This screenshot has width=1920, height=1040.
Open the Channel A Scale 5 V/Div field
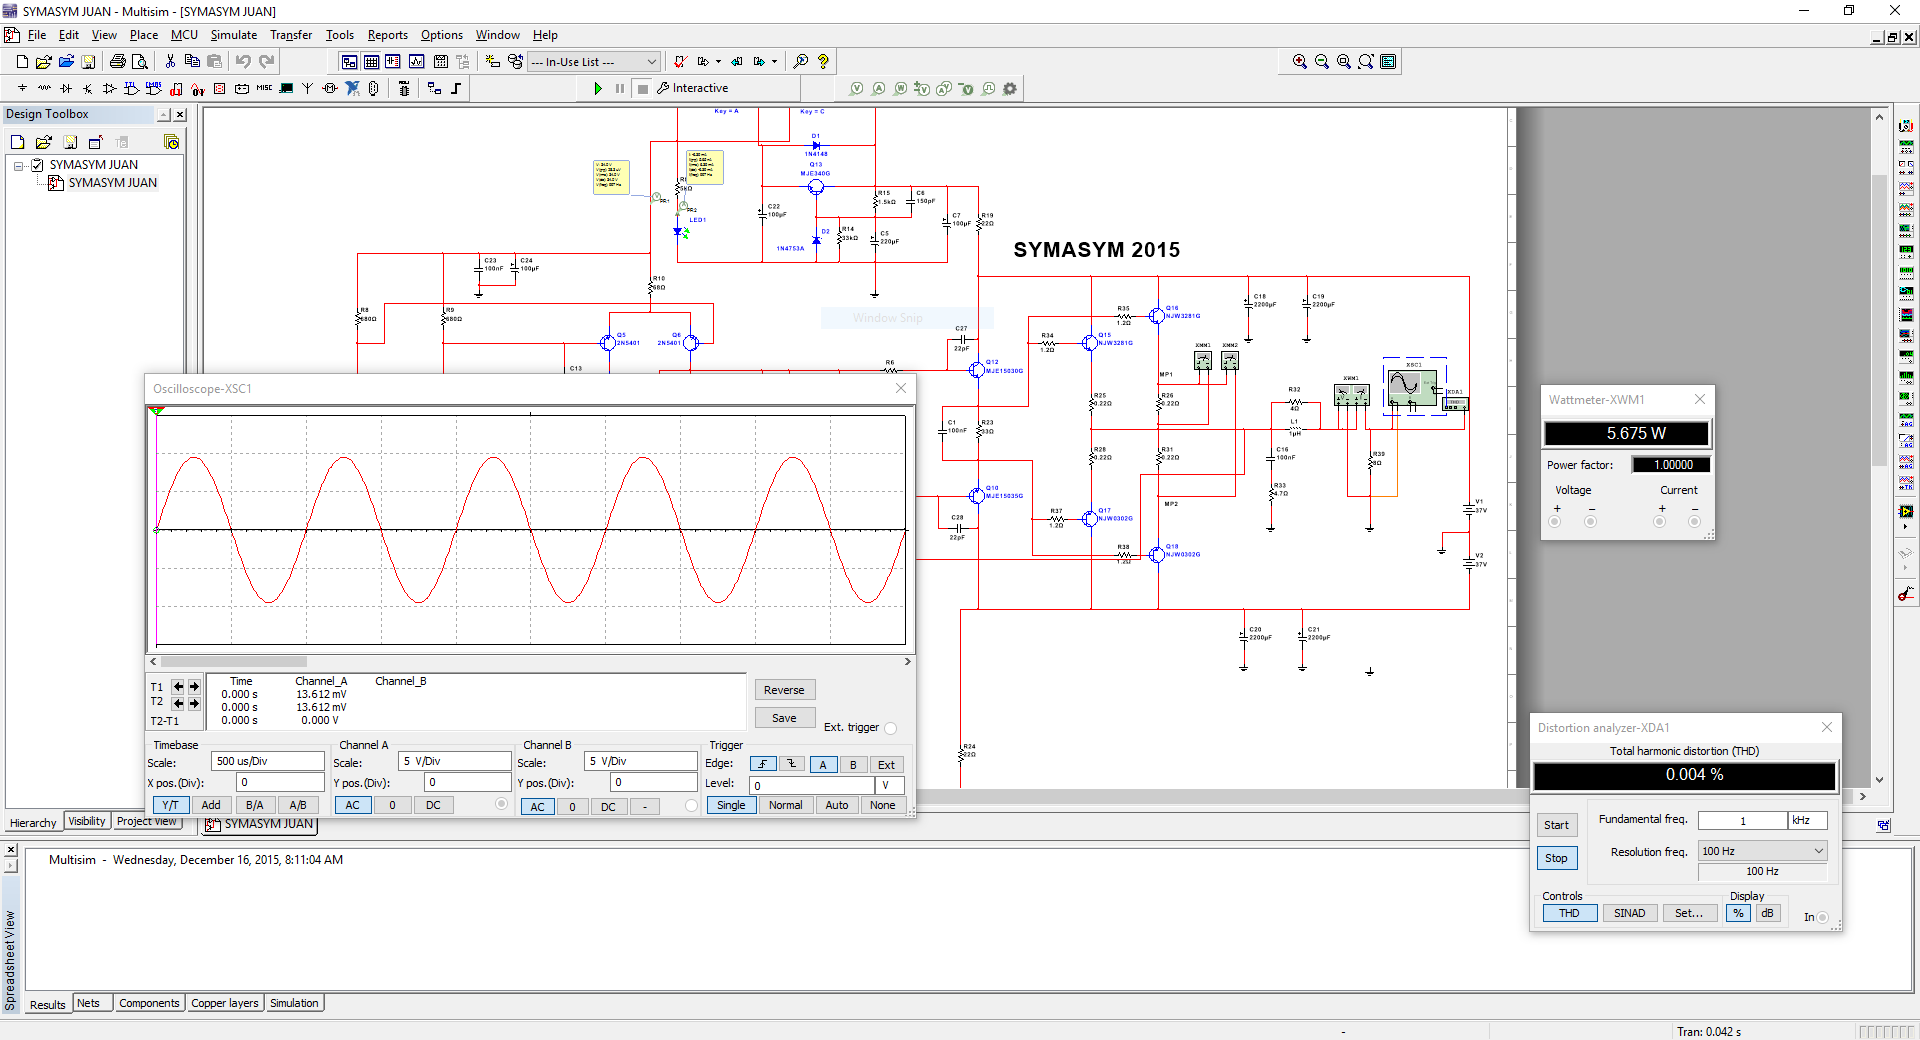point(455,761)
